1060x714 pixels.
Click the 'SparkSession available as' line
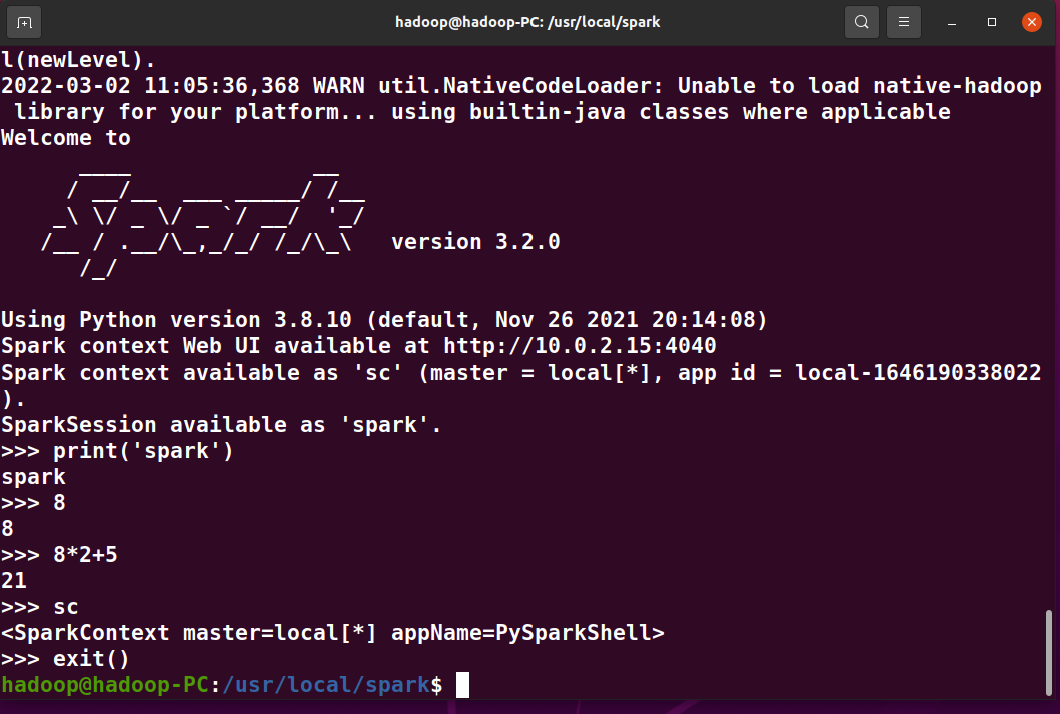click(x=221, y=425)
